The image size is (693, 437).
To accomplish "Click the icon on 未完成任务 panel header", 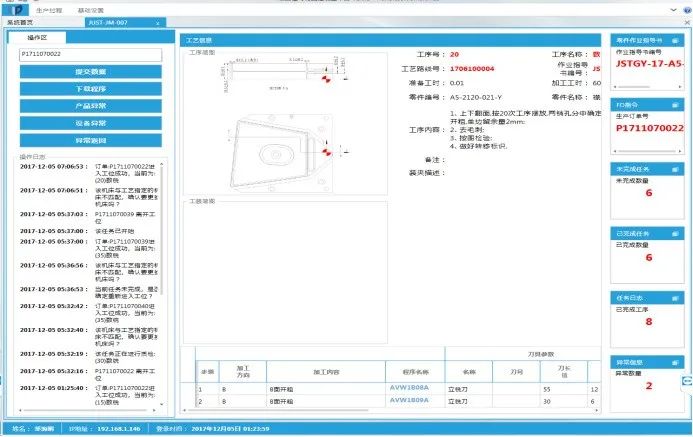I will 677,169.
